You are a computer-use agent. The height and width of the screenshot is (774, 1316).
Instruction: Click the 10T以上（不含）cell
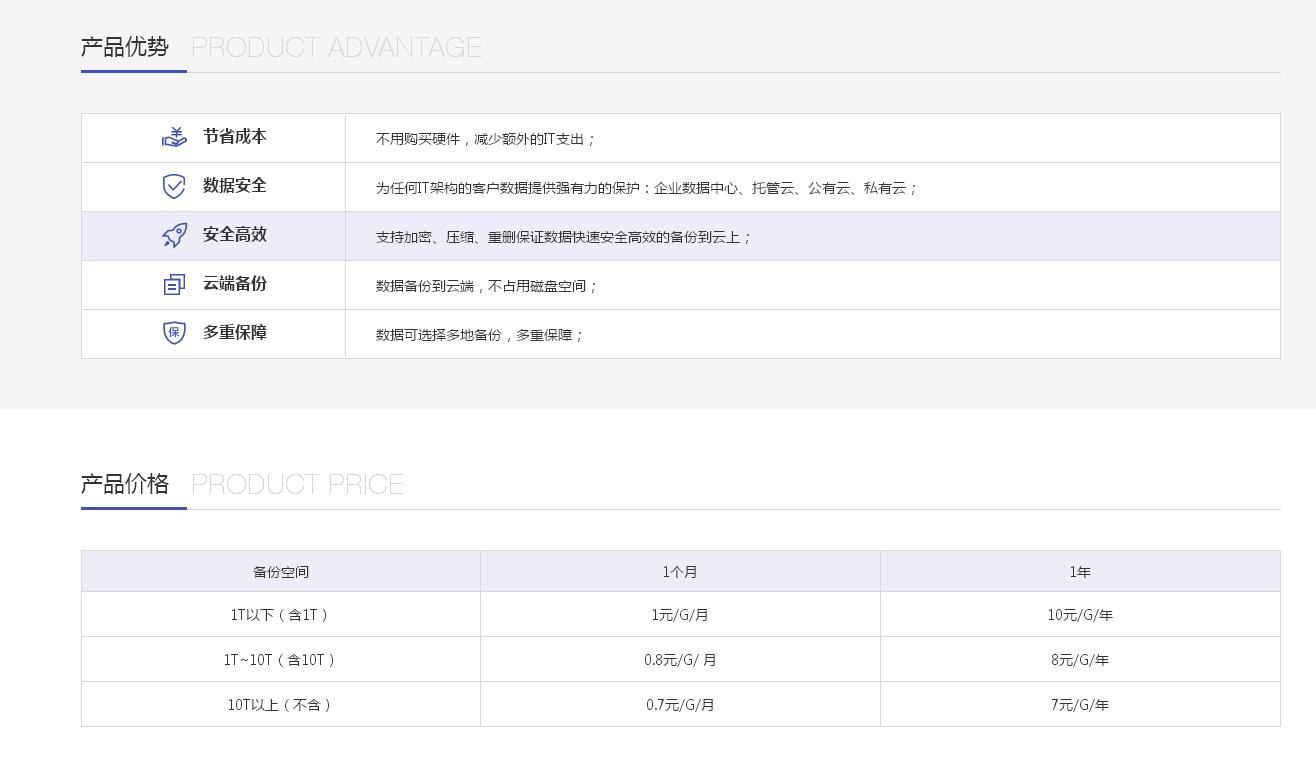point(281,705)
